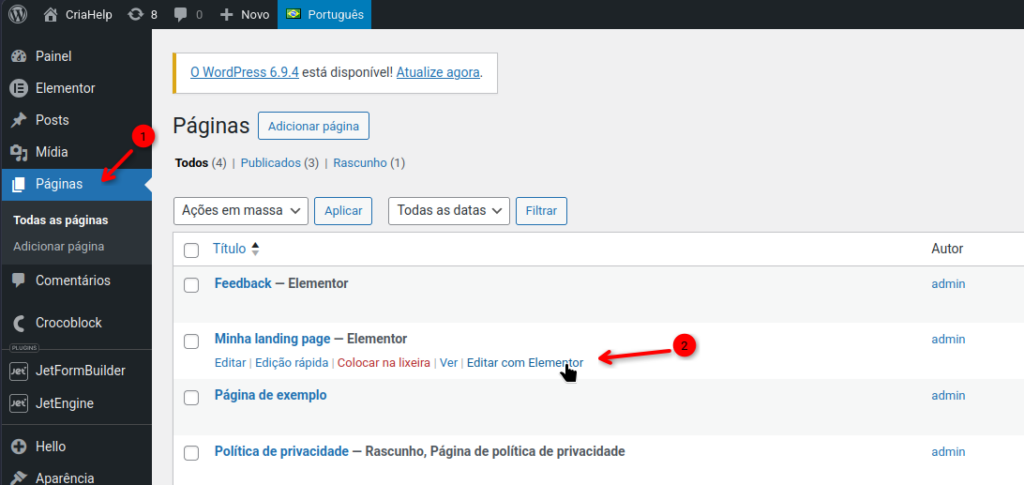Viewport: 1024px width, 485px height.
Task: Switch to the Português language menu
Action: [310, 15]
